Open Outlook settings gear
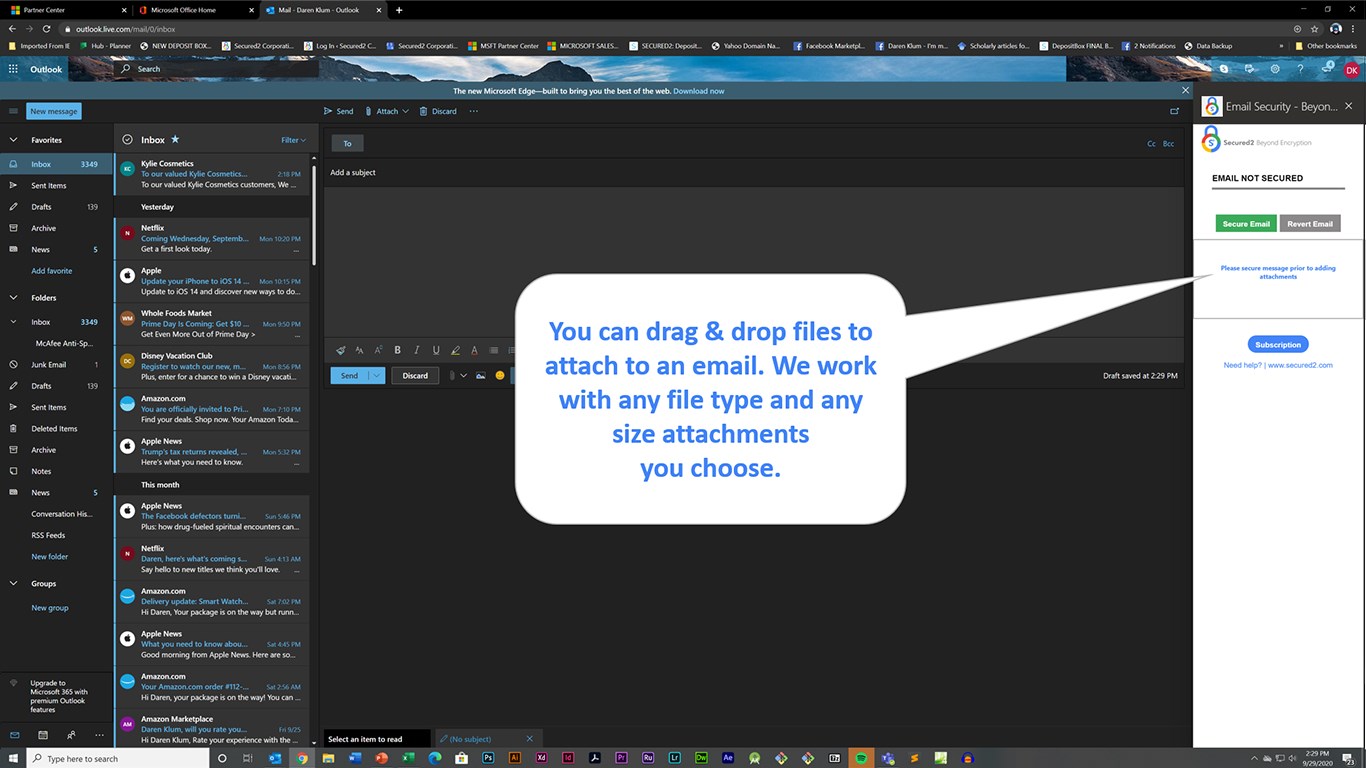This screenshot has height=768, width=1366. coord(1275,69)
